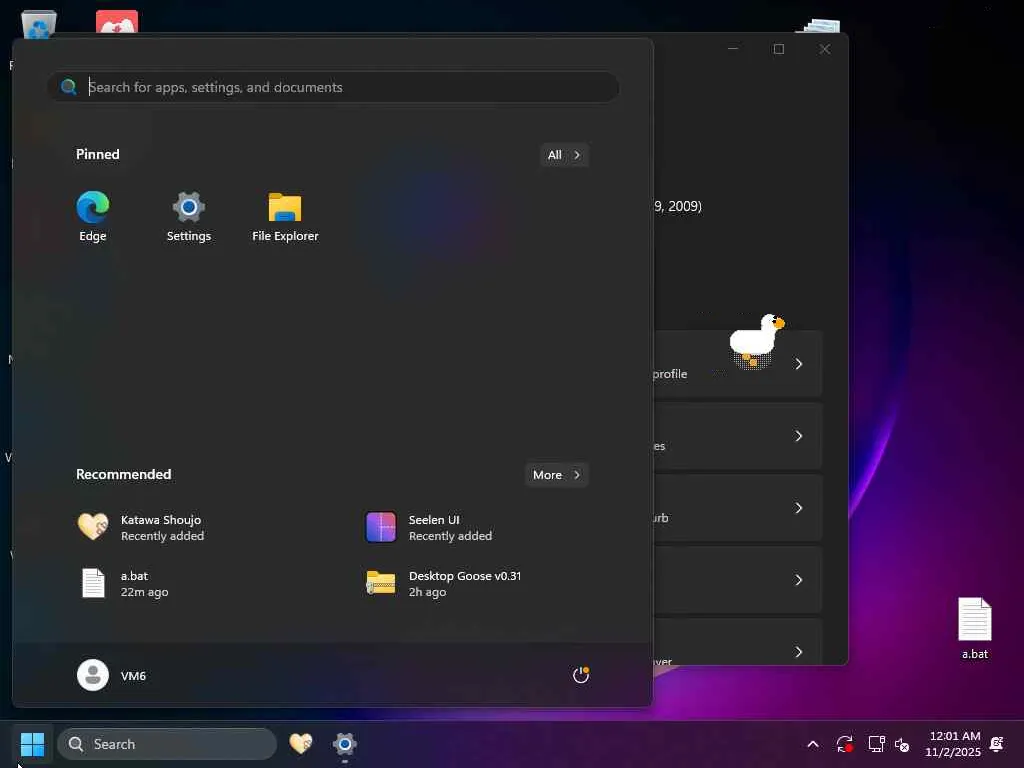Open Desktop Goose v0.31 folder

[x=443, y=583]
